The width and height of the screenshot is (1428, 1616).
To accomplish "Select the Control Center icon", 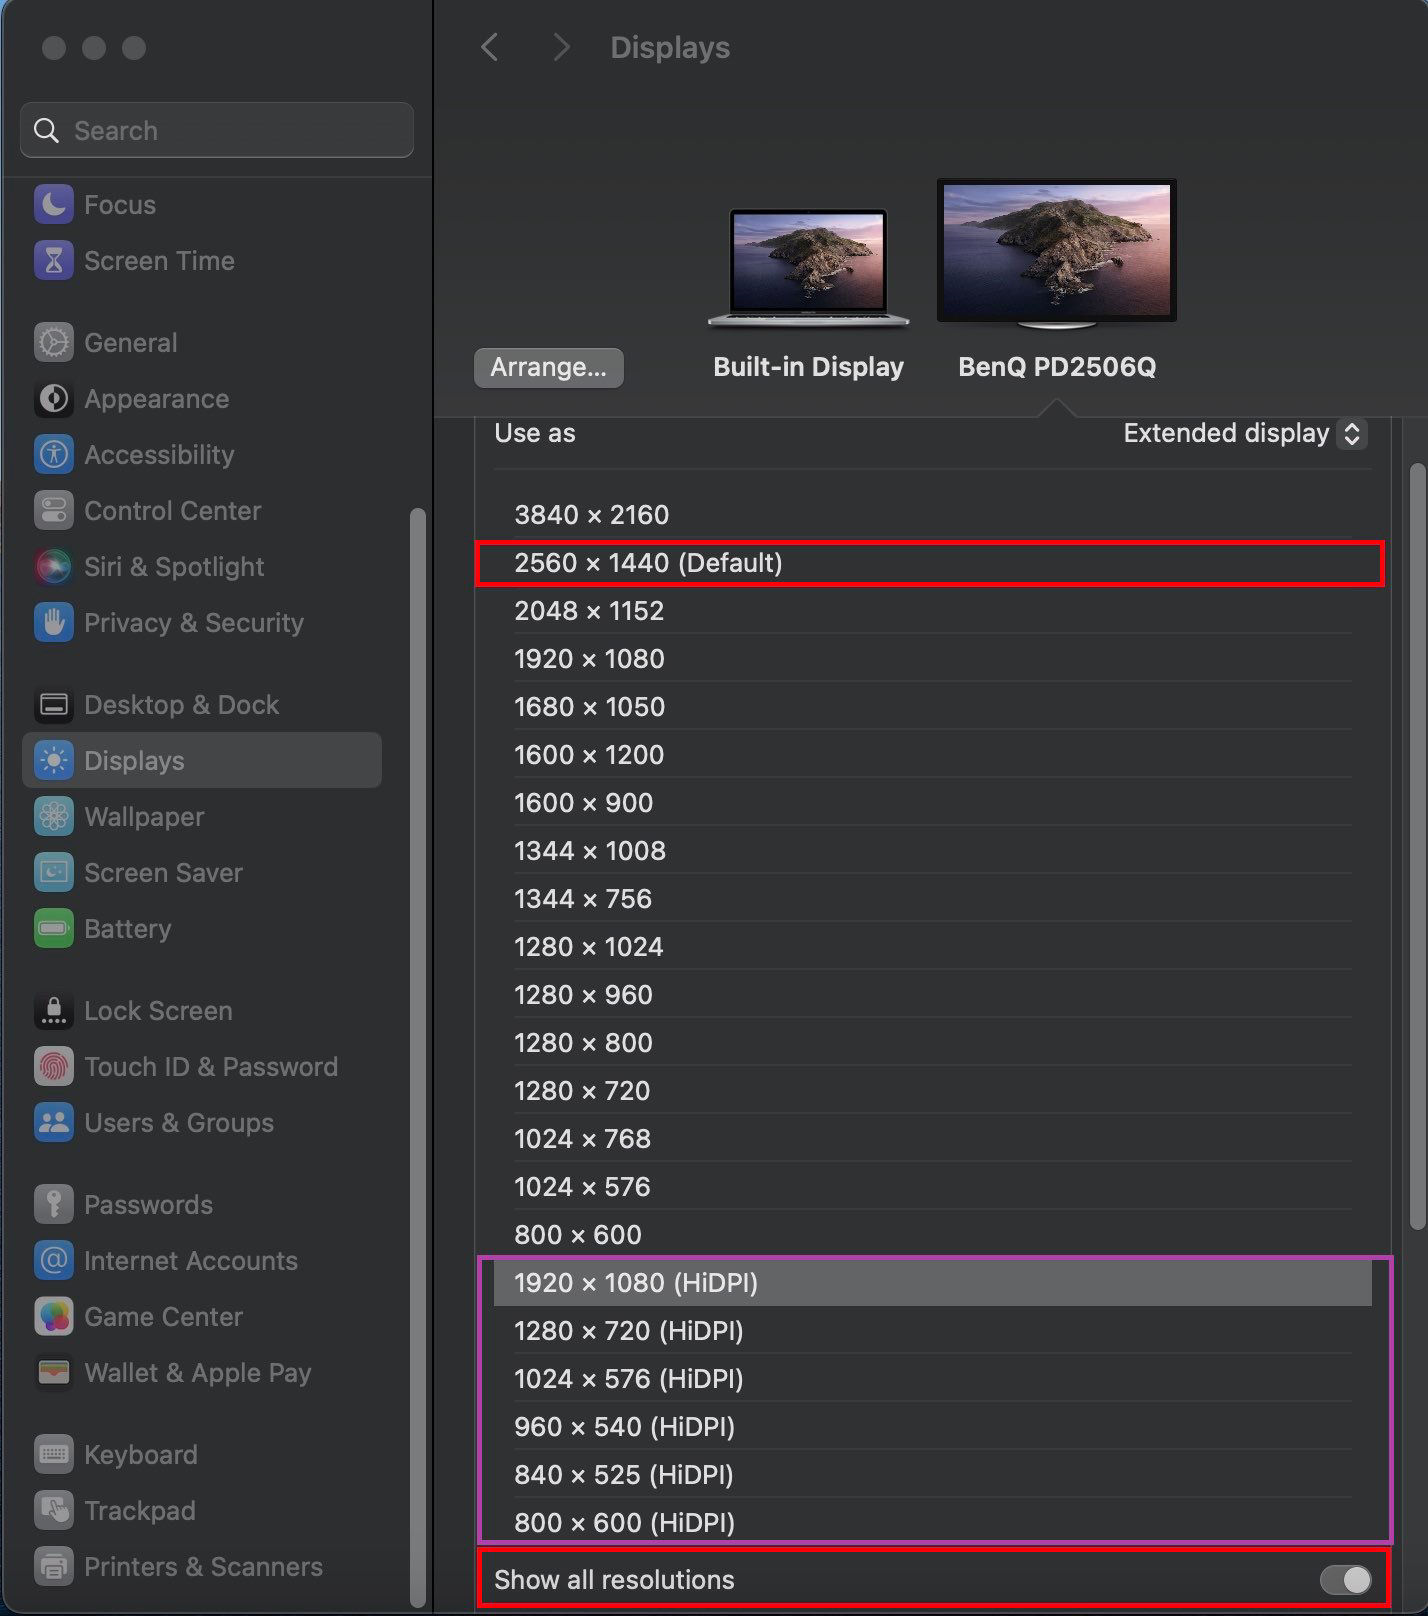I will [54, 510].
